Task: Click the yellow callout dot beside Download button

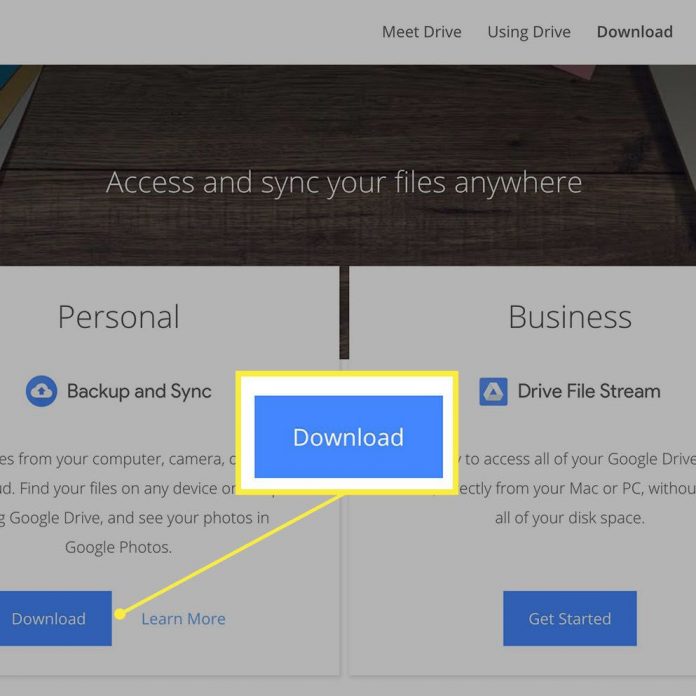Action: 120,613
